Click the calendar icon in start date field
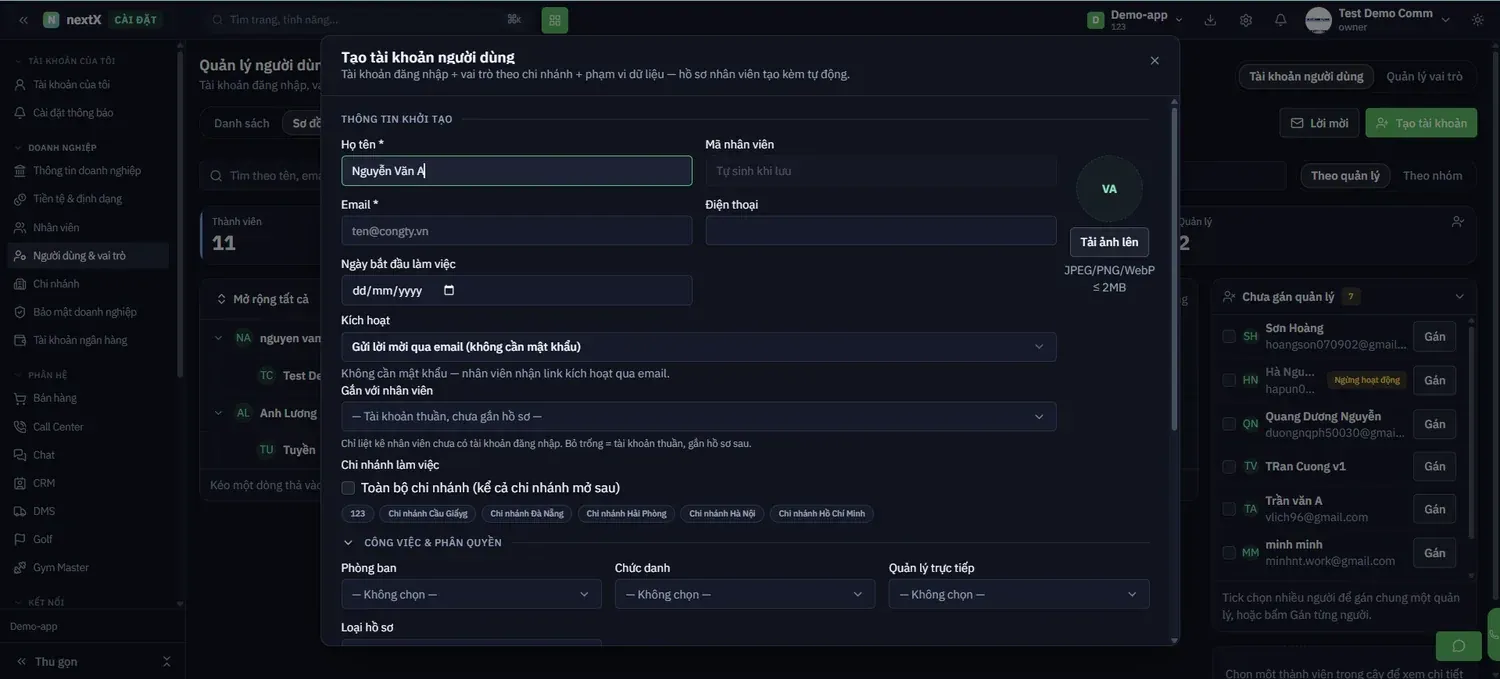The width and height of the screenshot is (1500, 679). click(449, 291)
